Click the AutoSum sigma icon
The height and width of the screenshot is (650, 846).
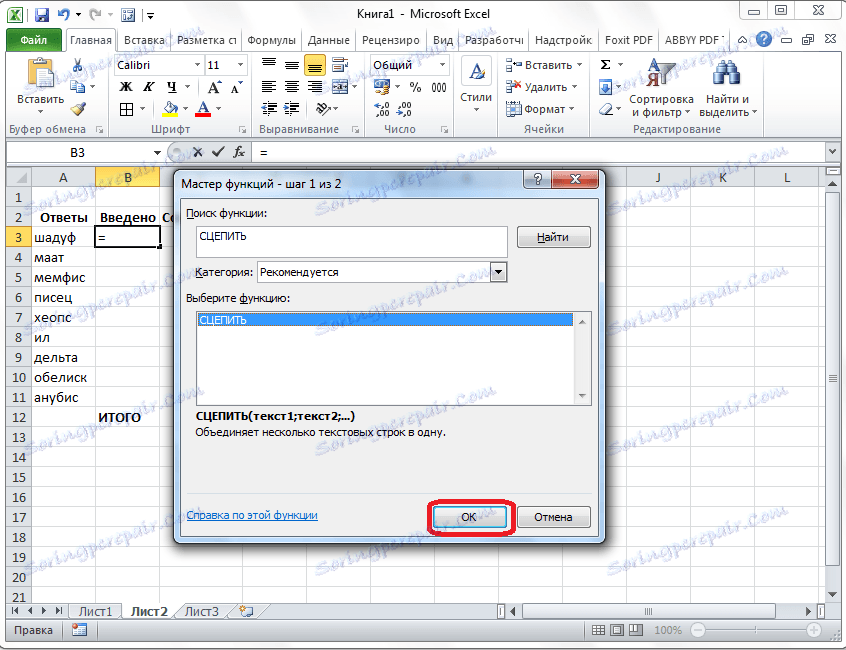point(606,65)
